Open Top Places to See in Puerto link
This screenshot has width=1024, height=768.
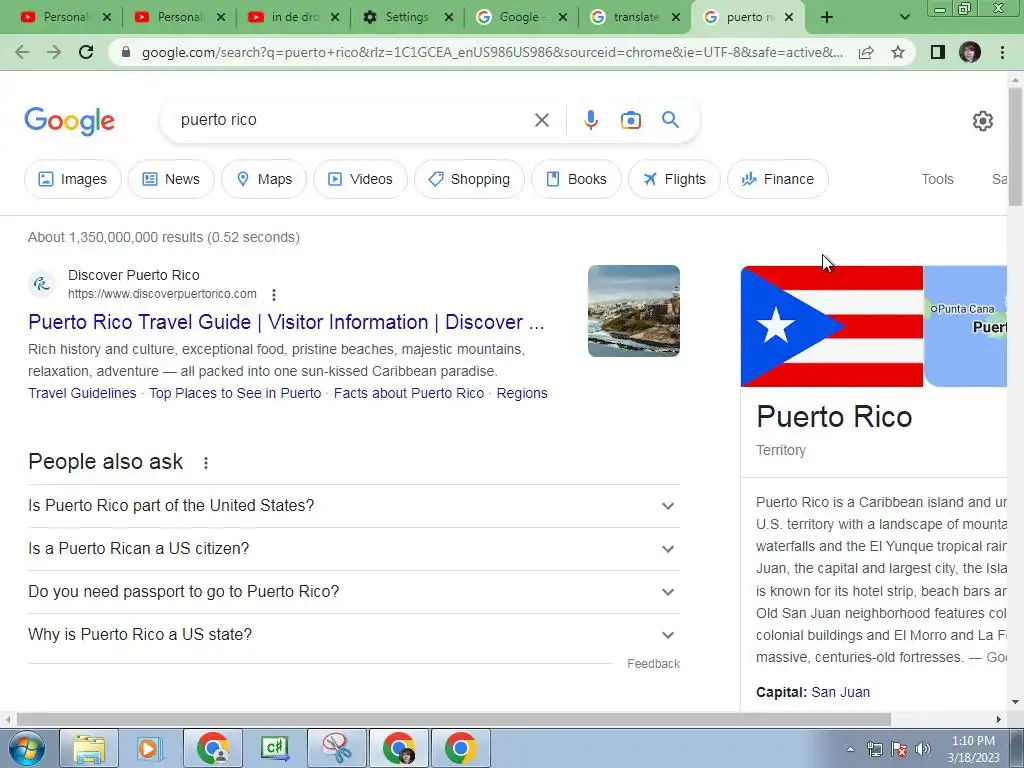pyautogui.click(x=235, y=393)
